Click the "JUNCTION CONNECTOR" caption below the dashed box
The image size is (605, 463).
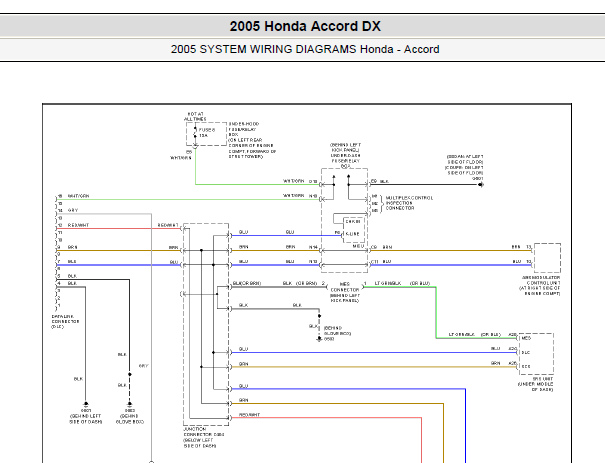point(204,438)
